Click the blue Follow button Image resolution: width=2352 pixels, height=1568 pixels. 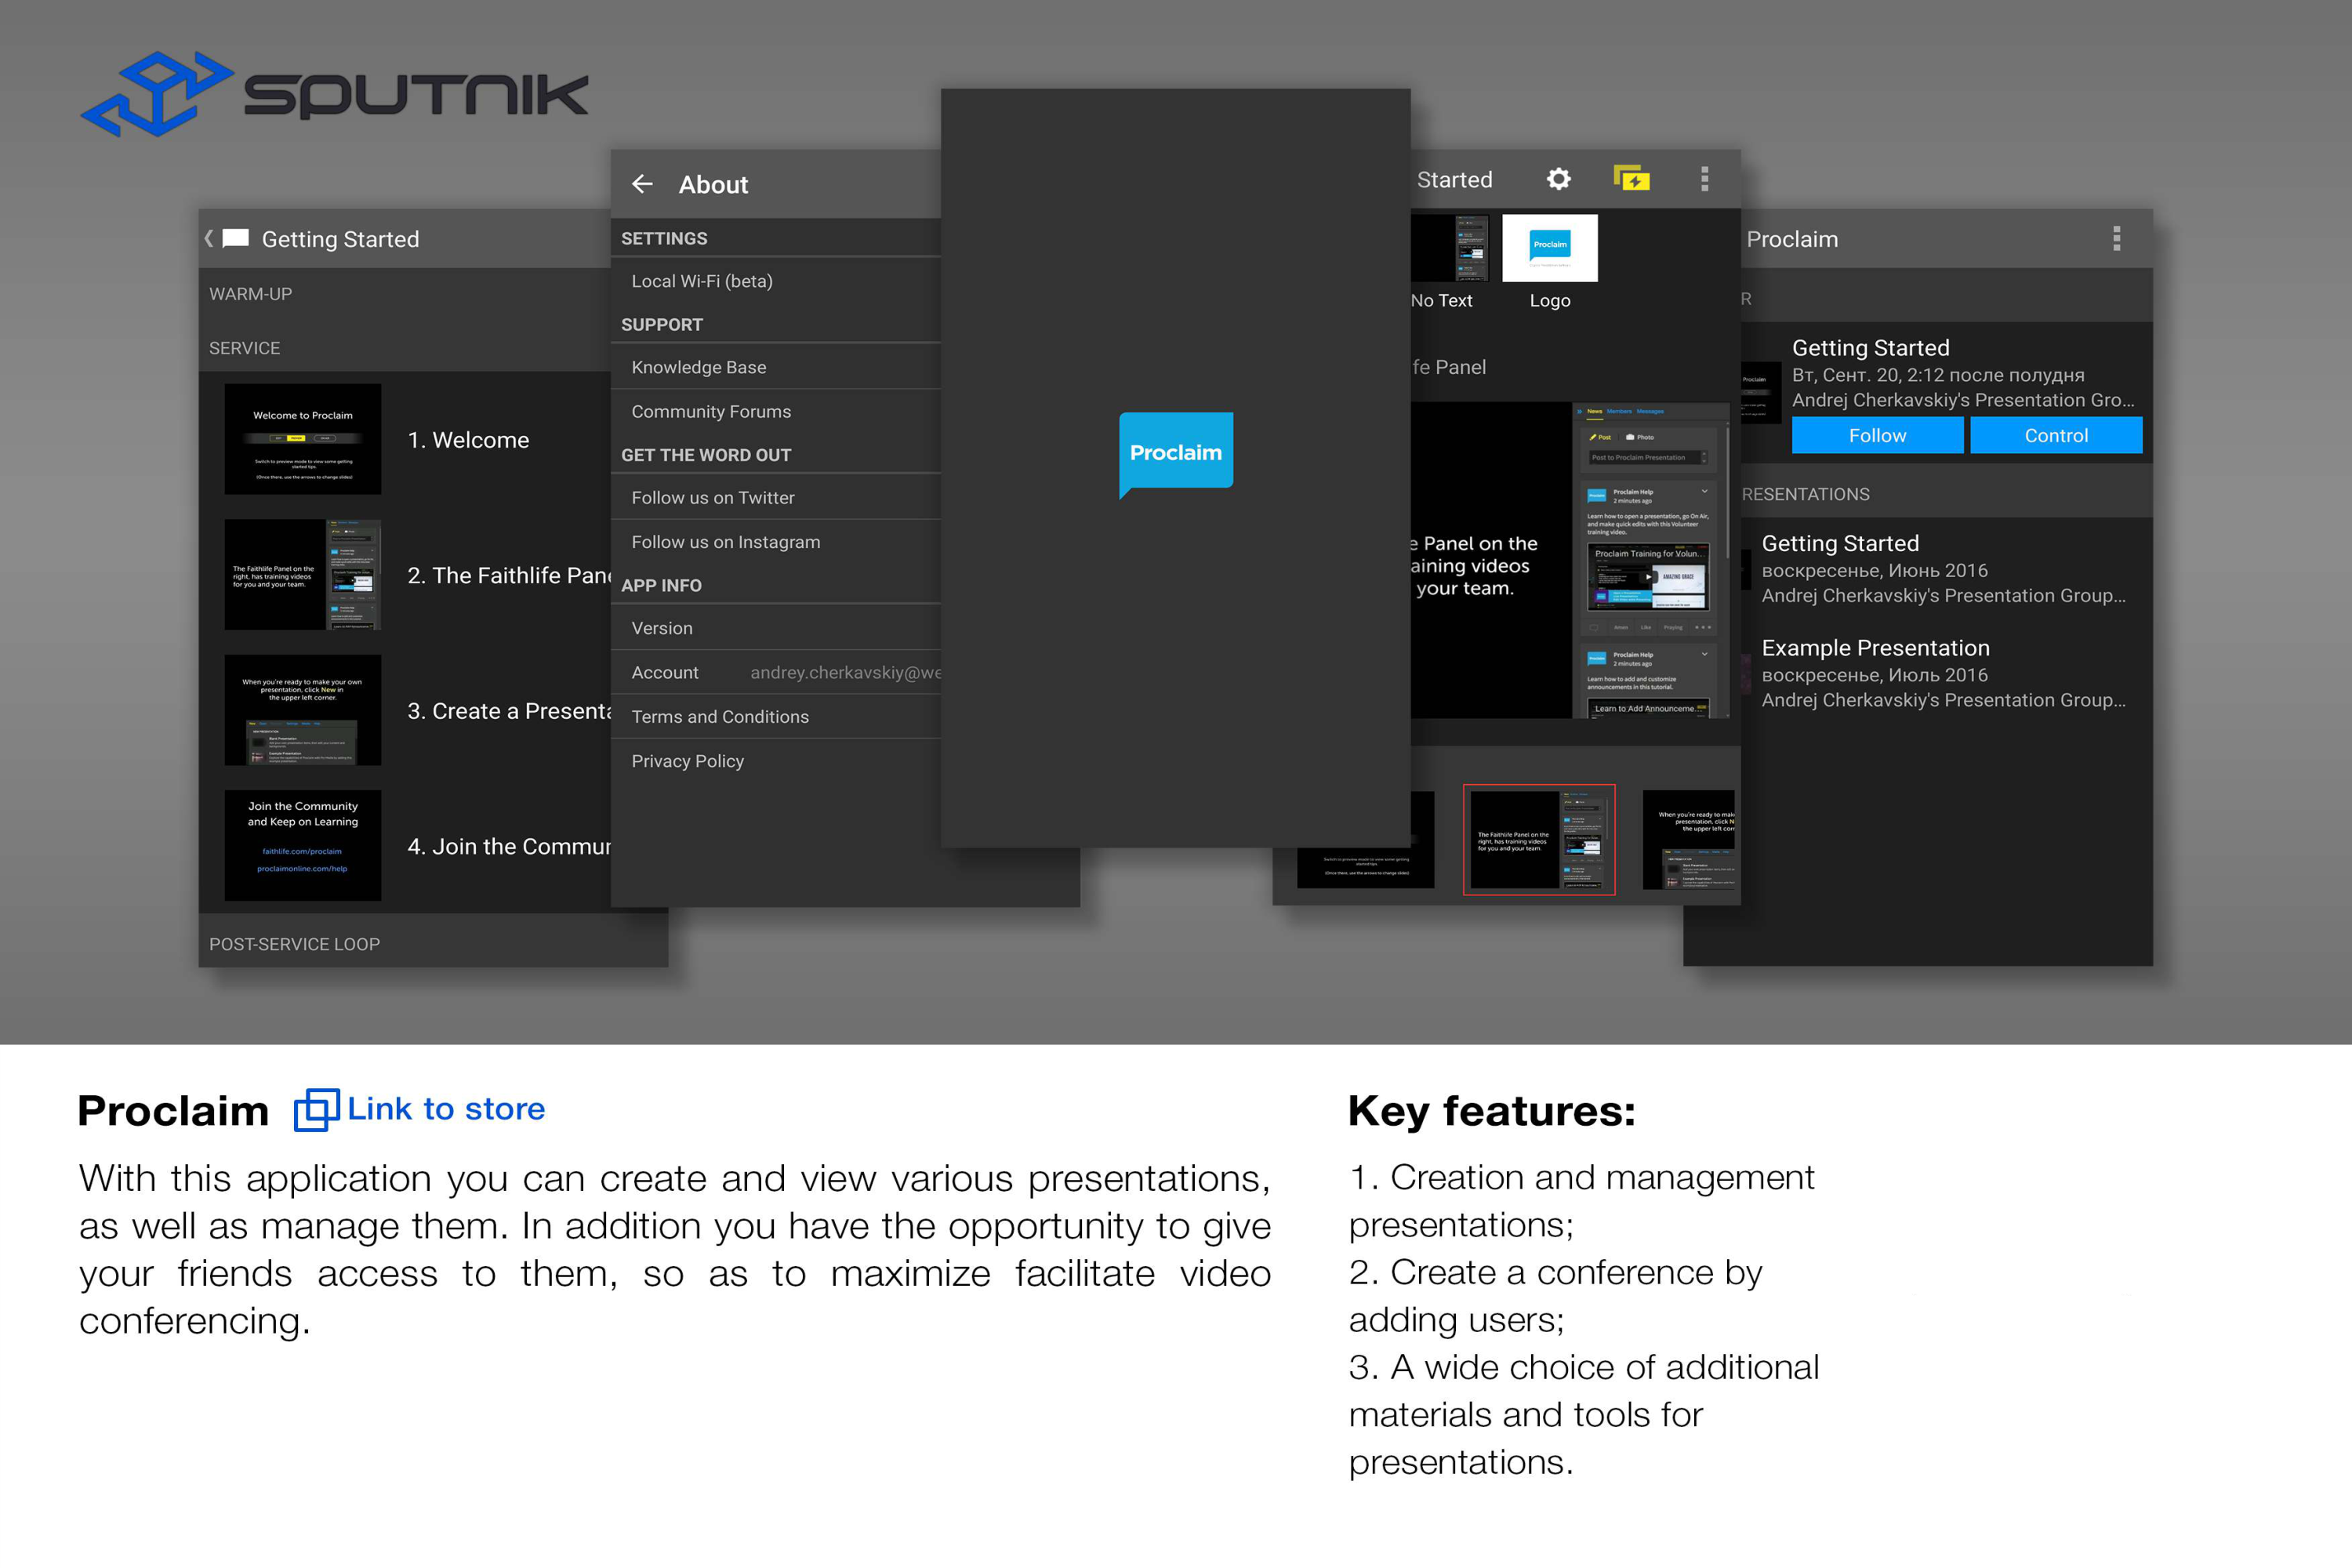[1877, 435]
